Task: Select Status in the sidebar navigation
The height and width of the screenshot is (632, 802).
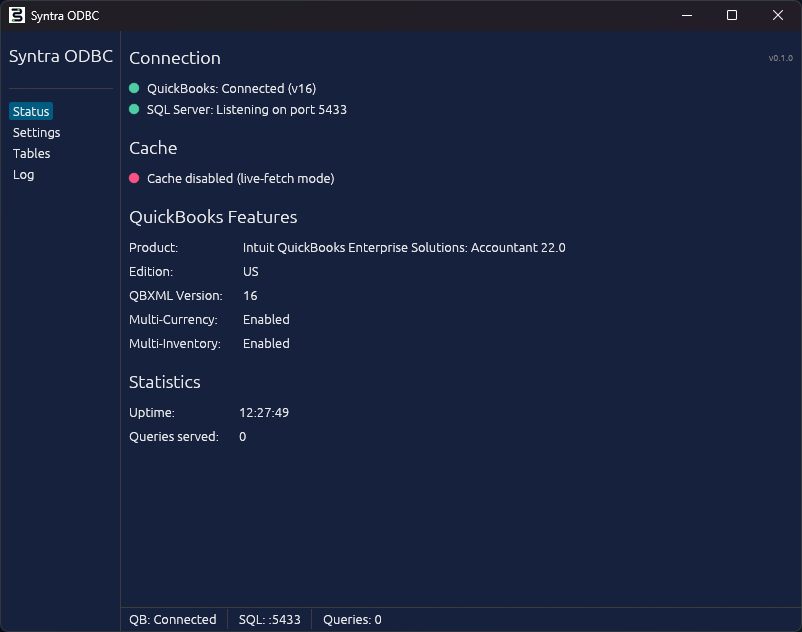Action: tap(30, 111)
